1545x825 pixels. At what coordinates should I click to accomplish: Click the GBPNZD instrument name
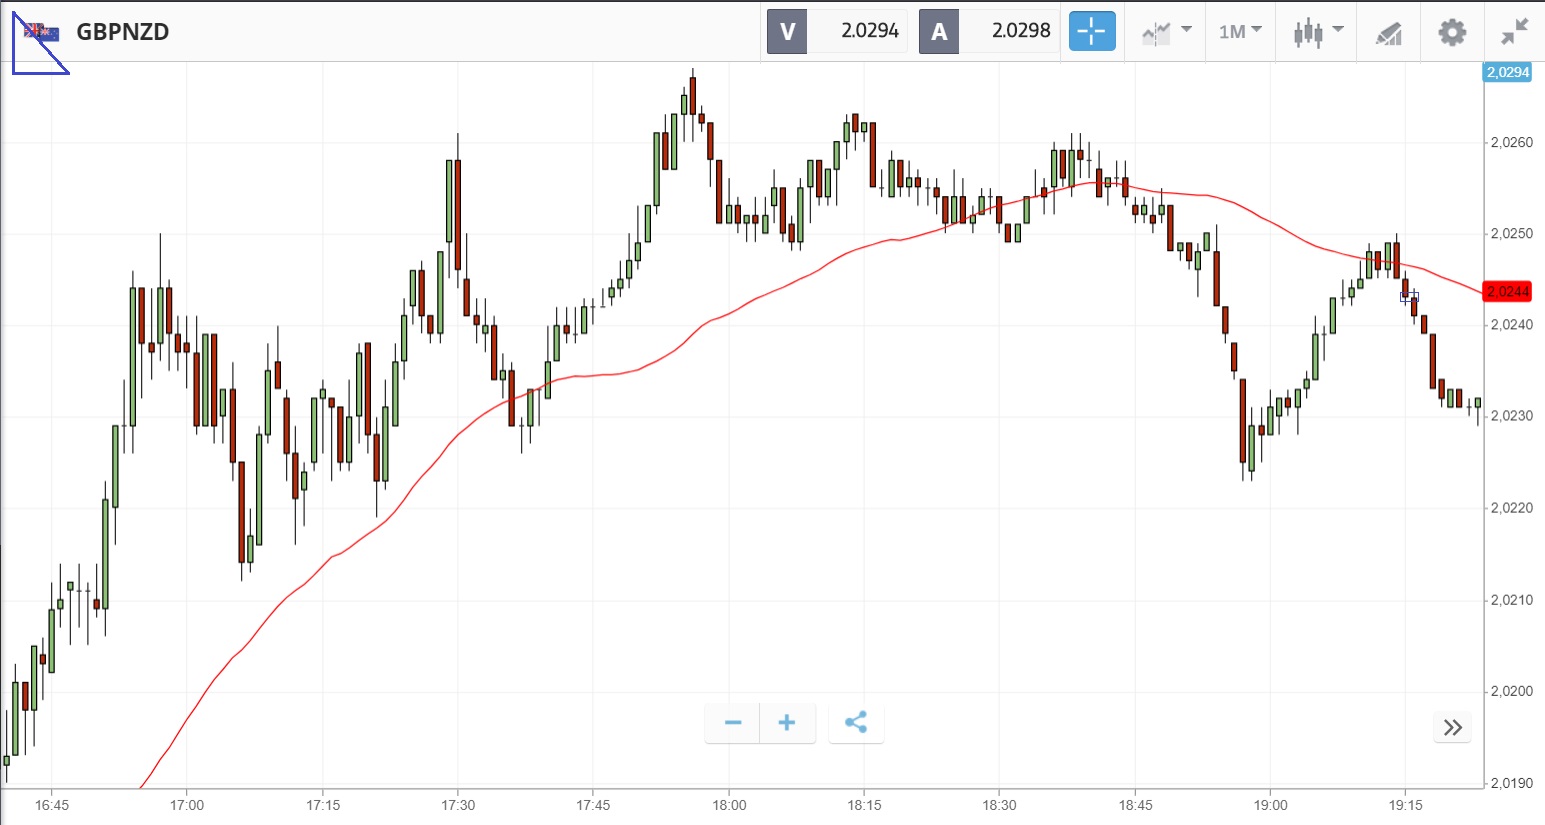(x=123, y=32)
